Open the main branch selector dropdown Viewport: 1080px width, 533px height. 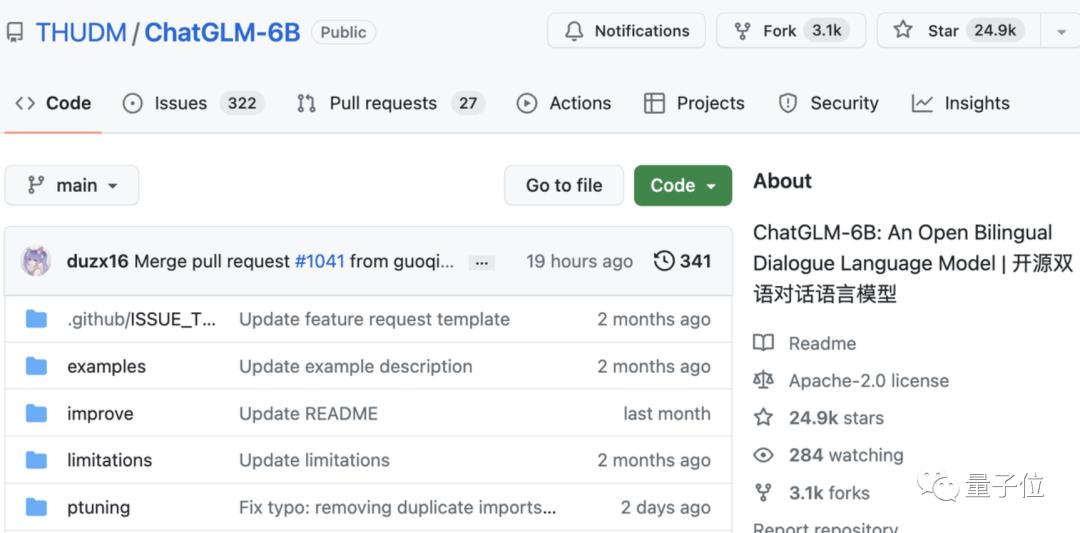tap(72, 185)
